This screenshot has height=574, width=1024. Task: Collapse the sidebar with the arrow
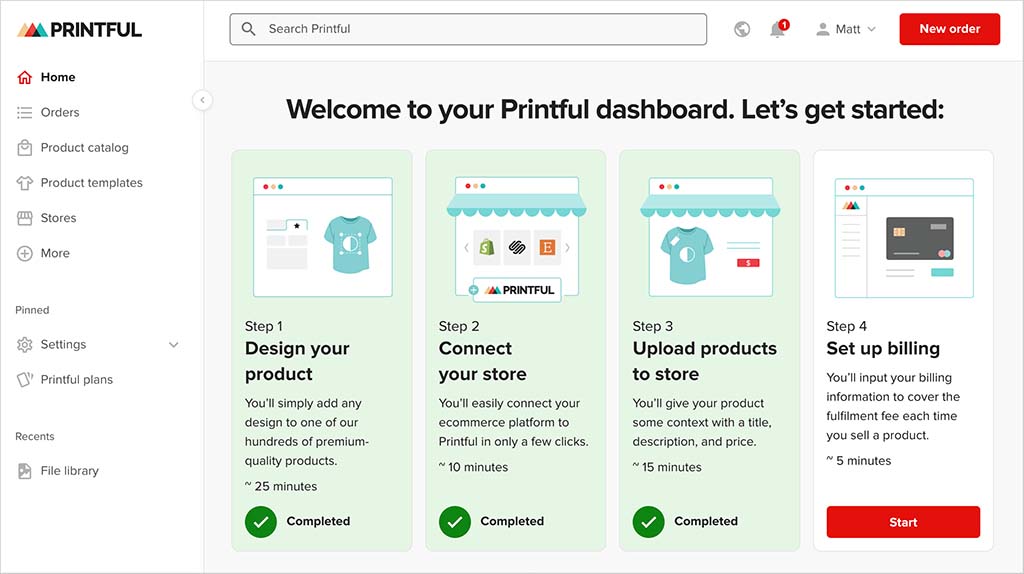[x=202, y=100]
